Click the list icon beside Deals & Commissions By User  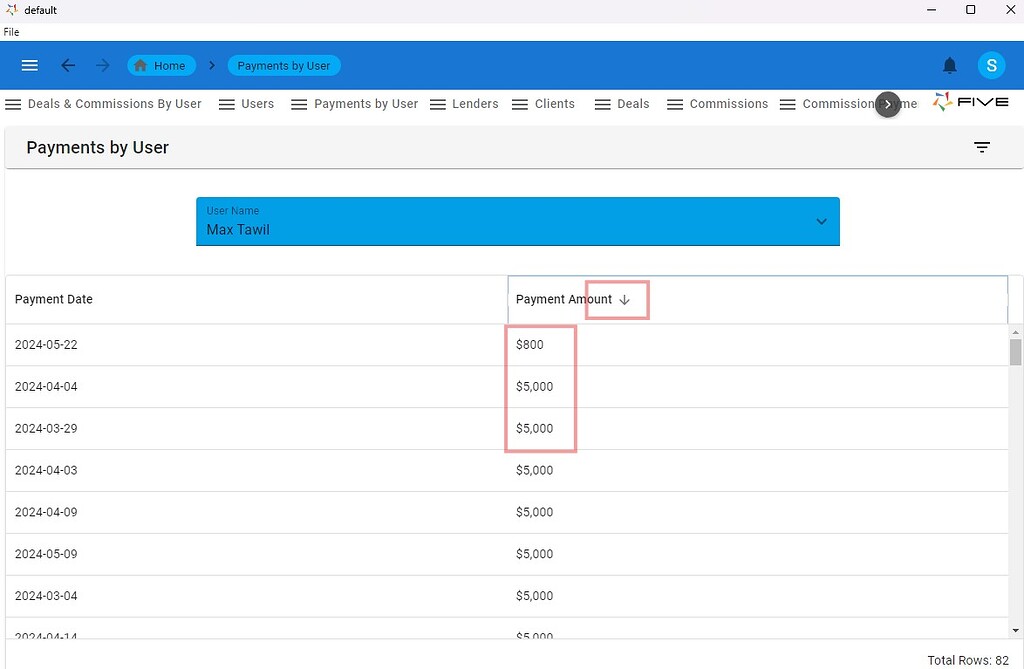coord(13,104)
